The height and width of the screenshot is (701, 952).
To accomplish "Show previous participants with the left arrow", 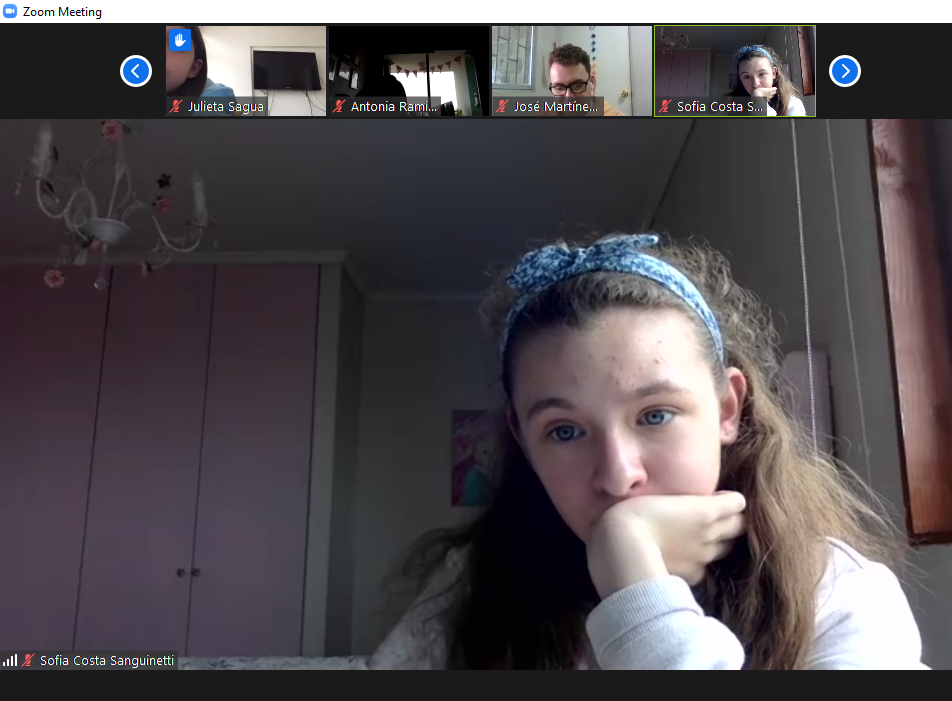I will pyautogui.click(x=136, y=71).
